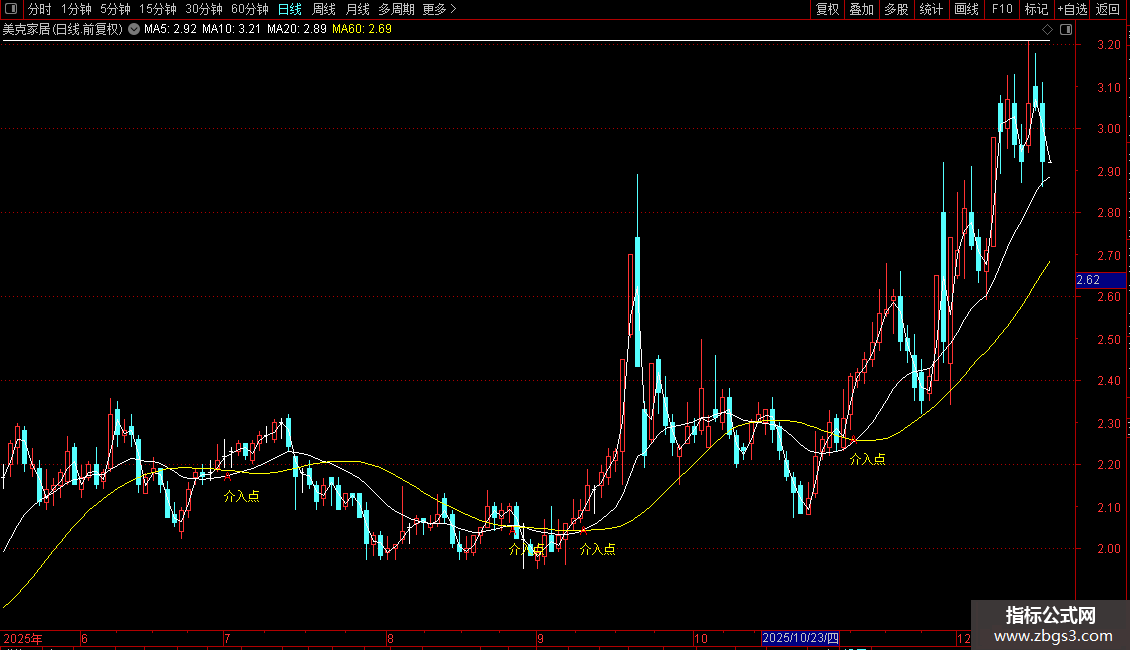
Task: Click the MA60 yellow indicator label
Action: point(362,30)
